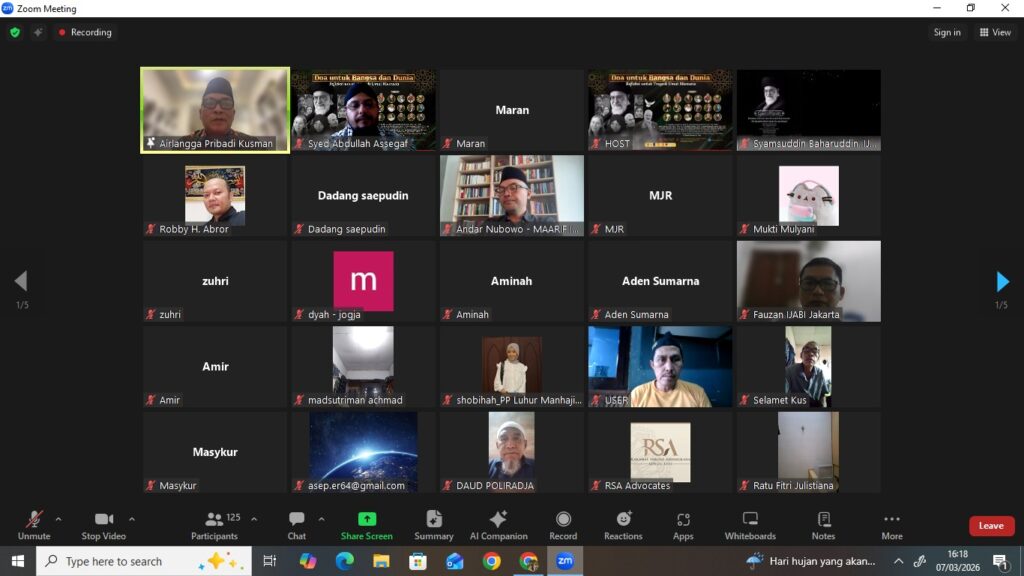
Task: Click the red Leave button
Action: (991, 526)
